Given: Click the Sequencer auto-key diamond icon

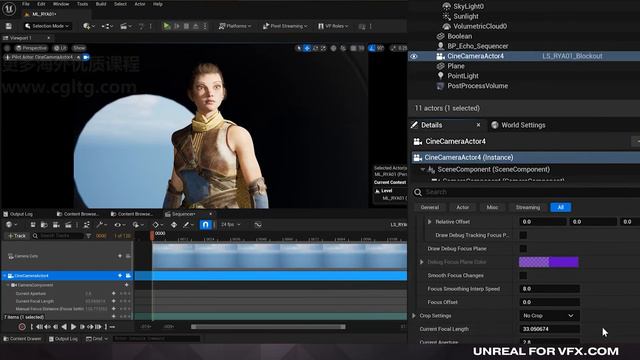Looking at the screenshot, I should click(x=174, y=225).
